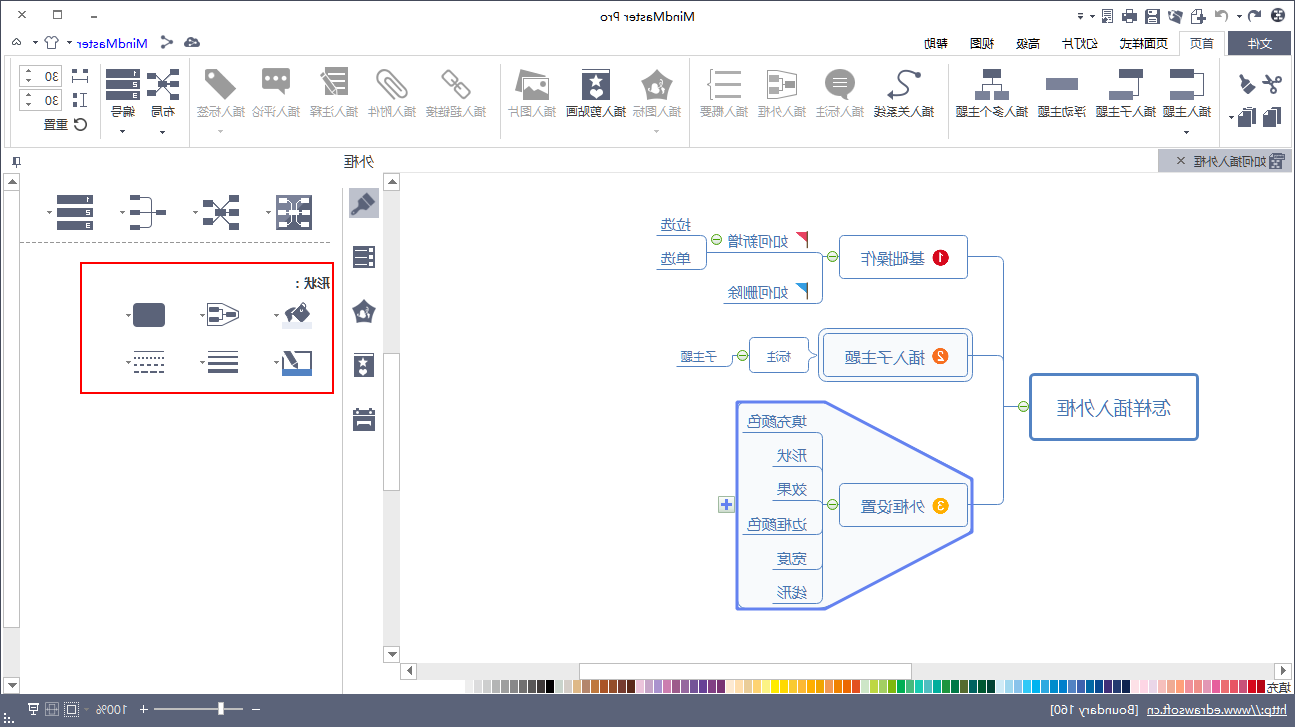Click the 重置 (reset) button

(67, 125)
